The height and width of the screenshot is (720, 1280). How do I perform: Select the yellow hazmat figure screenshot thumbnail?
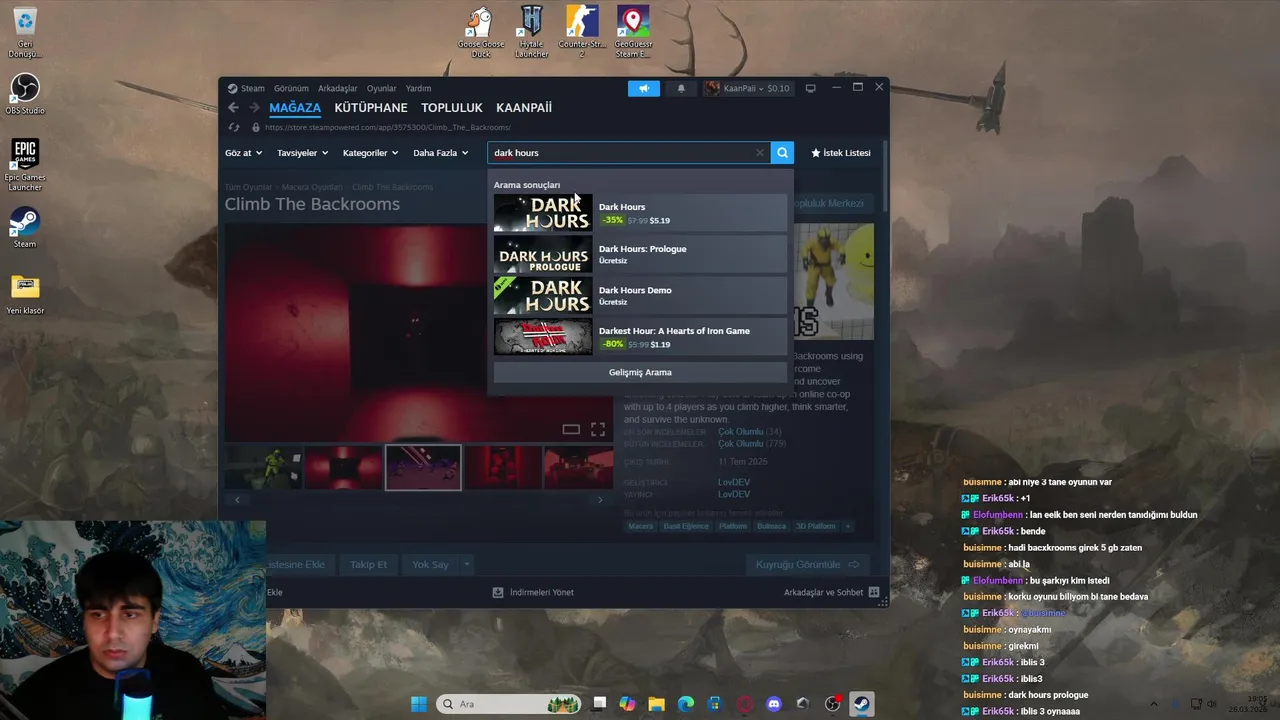[263, 468]
